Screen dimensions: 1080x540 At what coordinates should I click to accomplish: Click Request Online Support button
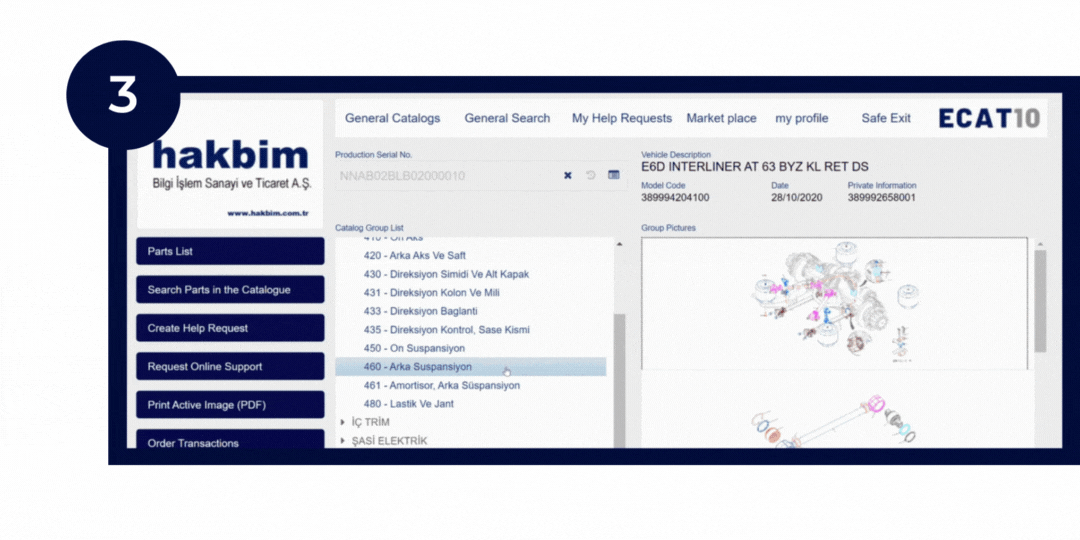click(230, 366)
